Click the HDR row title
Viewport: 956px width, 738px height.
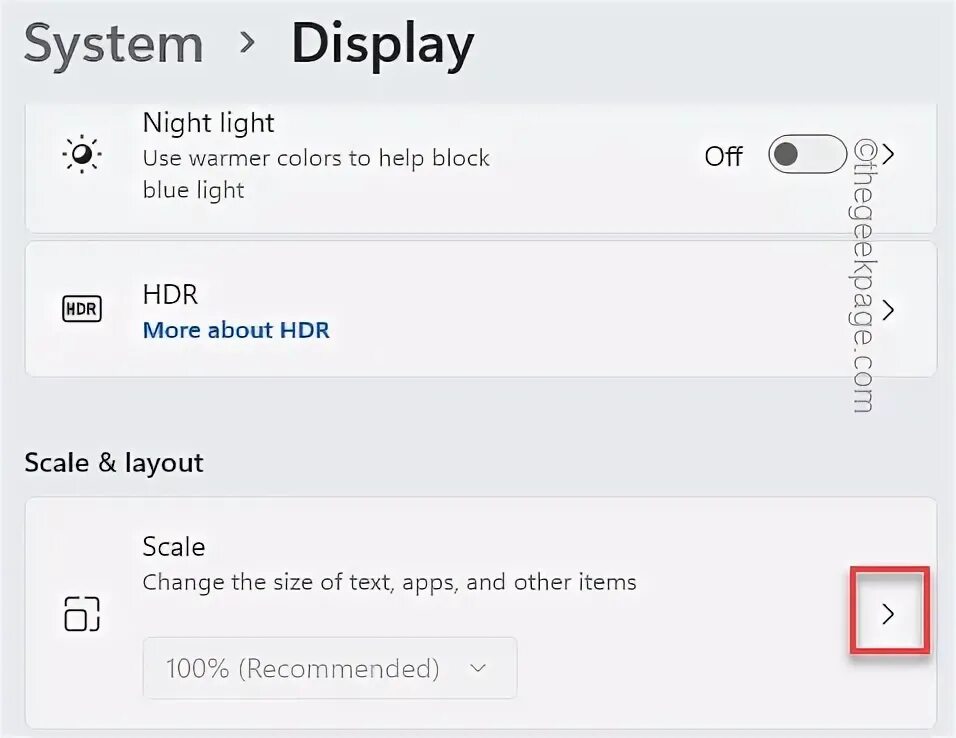[170, 294]
